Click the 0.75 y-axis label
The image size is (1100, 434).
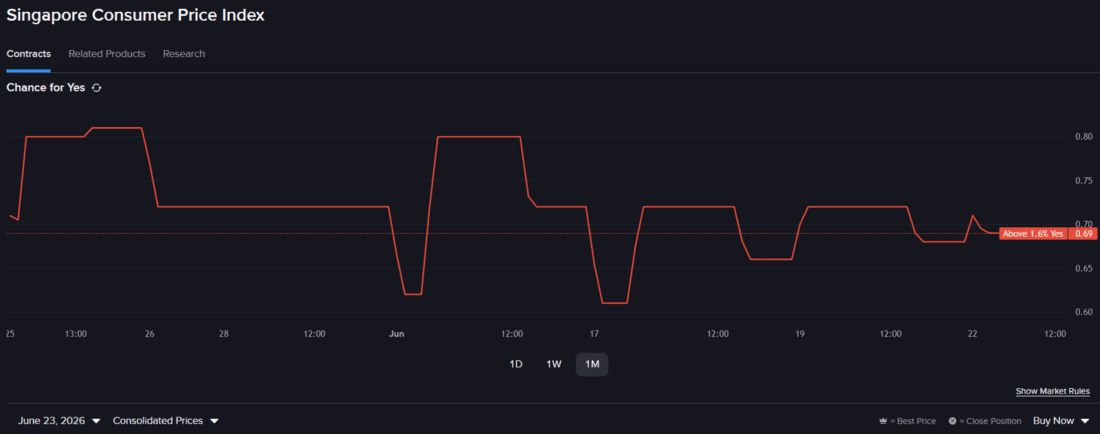tap(1084, 181)
